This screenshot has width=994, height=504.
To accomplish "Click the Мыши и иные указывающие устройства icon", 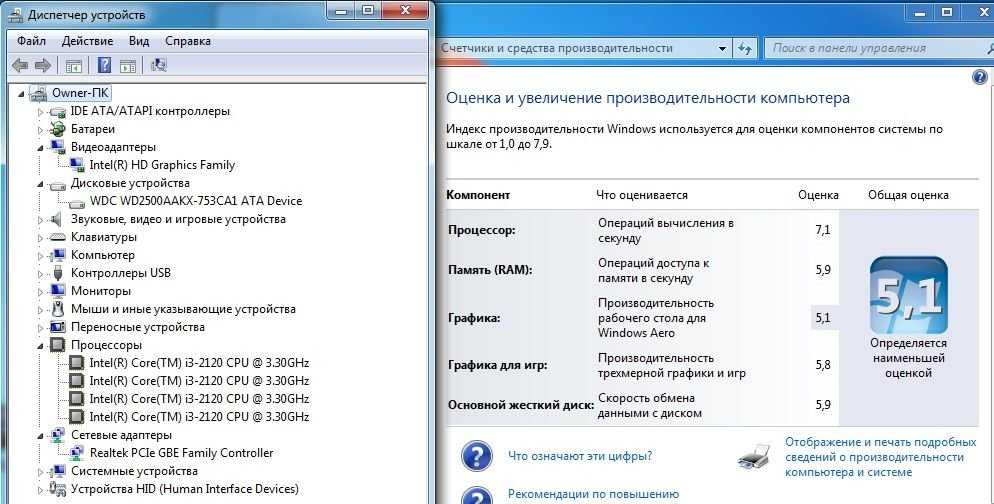I will click(58, 309).
